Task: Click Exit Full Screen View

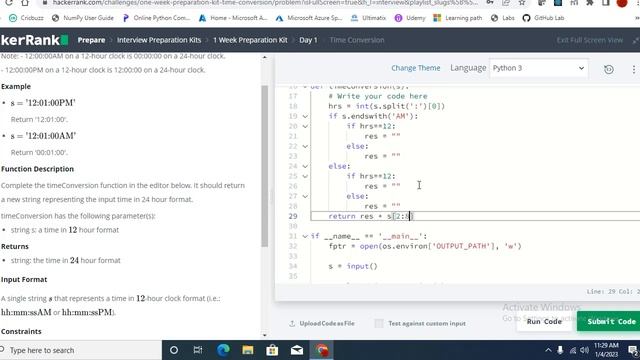Action: 590,40
